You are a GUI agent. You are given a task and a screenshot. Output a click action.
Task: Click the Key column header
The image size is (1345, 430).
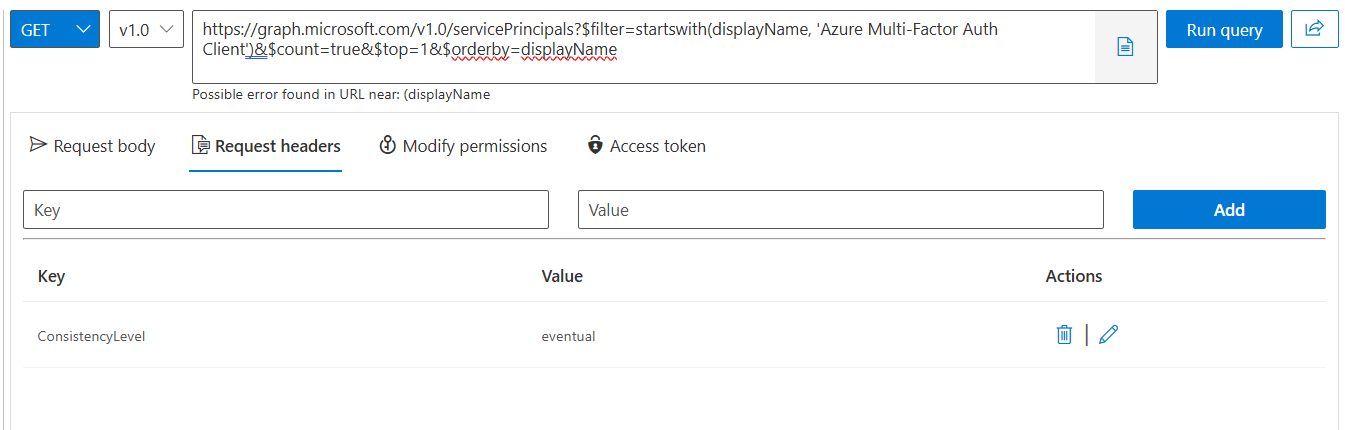point(51,276)
